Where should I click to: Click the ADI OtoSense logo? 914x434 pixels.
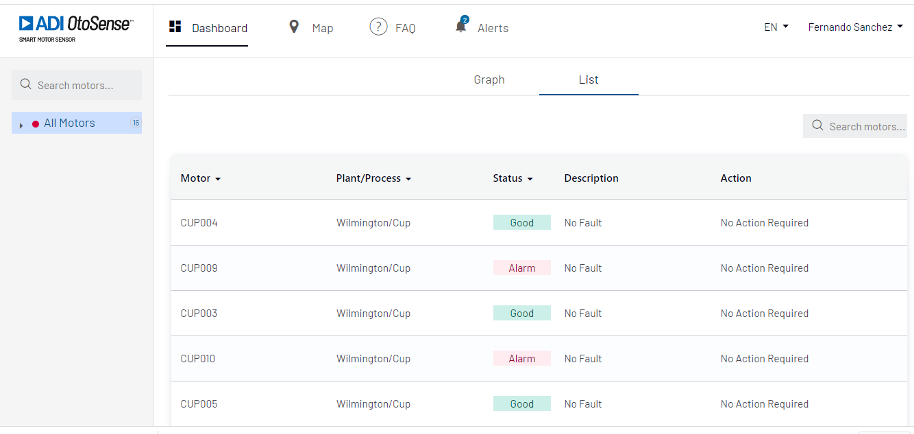pyautogui.click(x=76, y=27)
